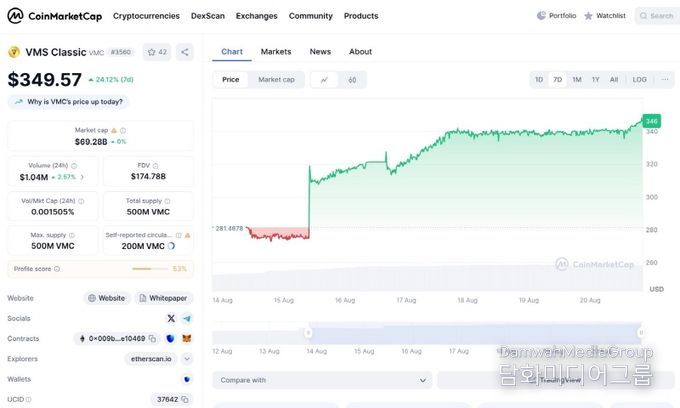Click the right range slider handle
680x408 pixels.
[641, 333]
